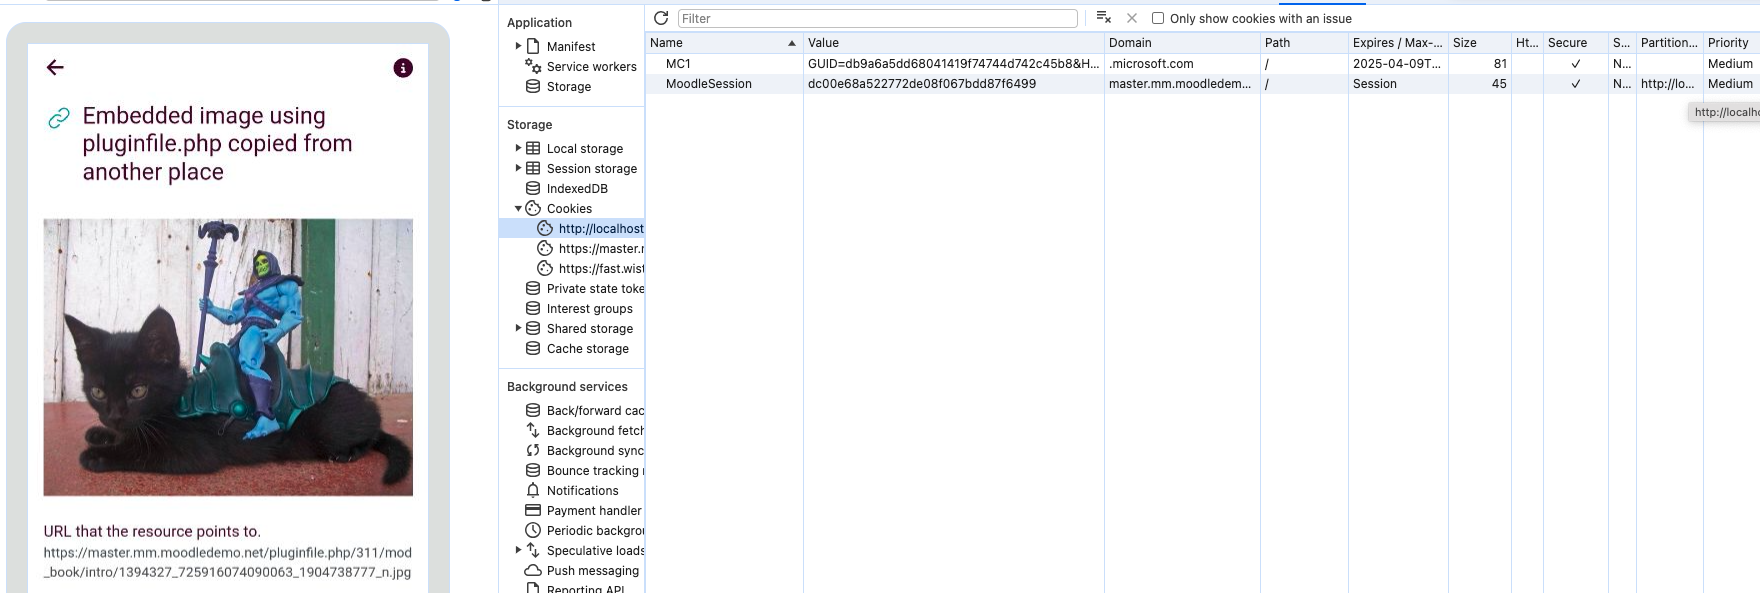Expand Shared storage tree node

pos(518,328)
